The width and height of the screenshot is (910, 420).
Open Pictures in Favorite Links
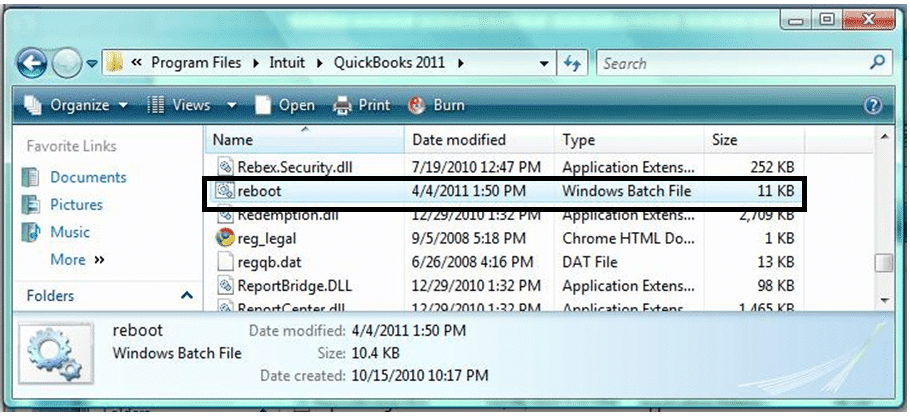point(76,204)
